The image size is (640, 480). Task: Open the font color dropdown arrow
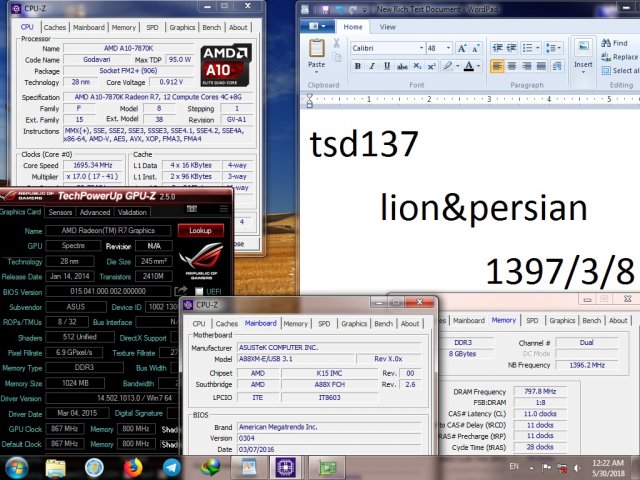tap(478, 66)
